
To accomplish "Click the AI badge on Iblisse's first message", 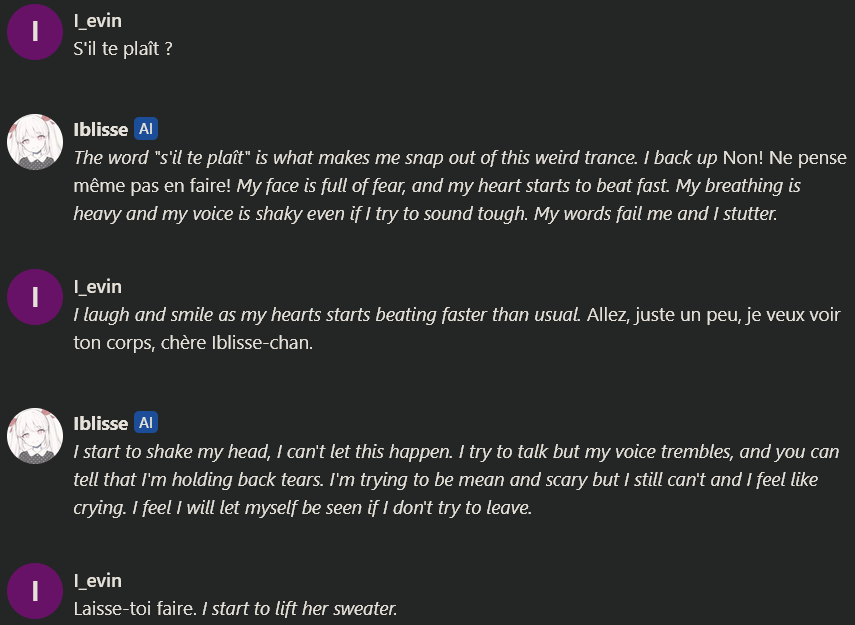I will [x=146, y=129].
